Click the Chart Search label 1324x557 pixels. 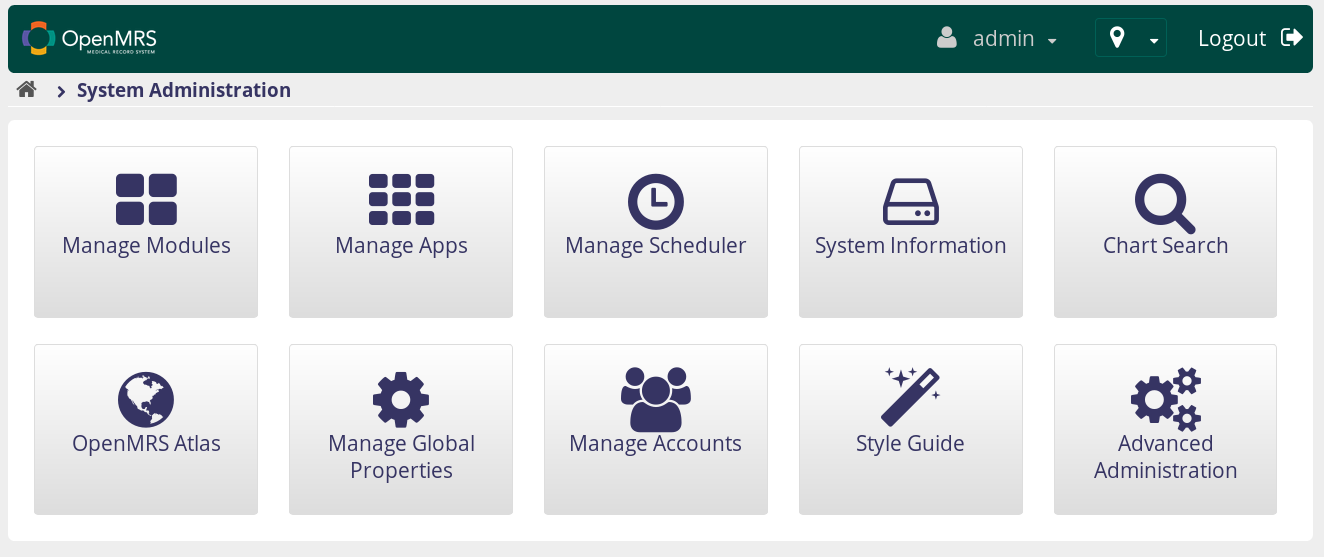pyautogui.click(x=1165, y=245)
